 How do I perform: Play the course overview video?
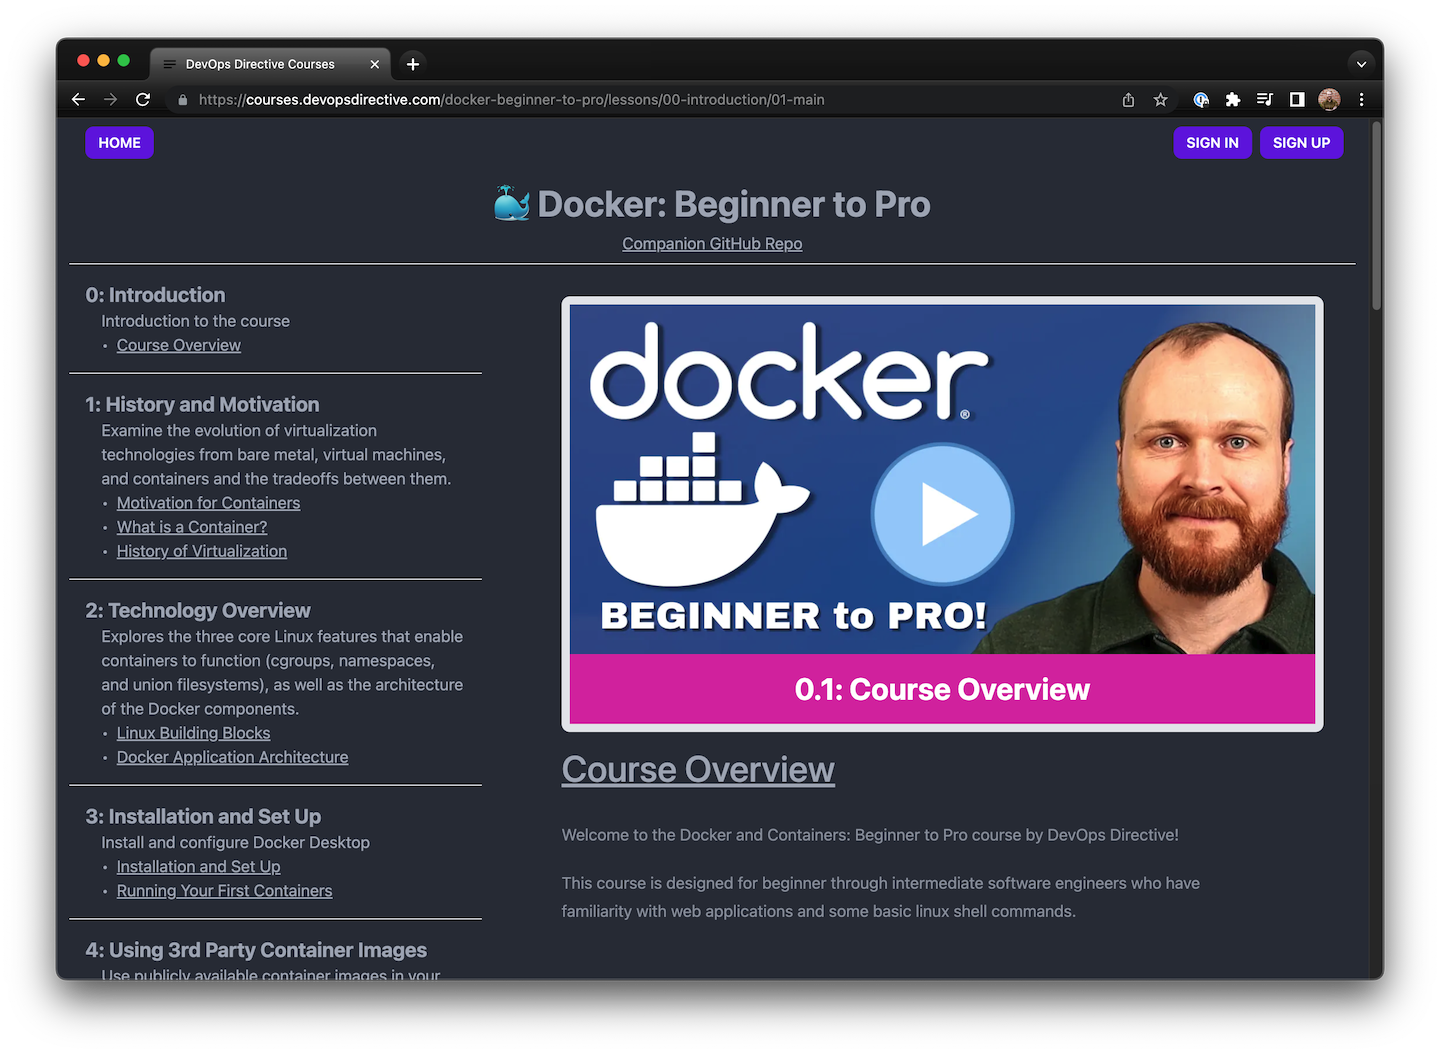pyautogui.click(x=942, y=514)
